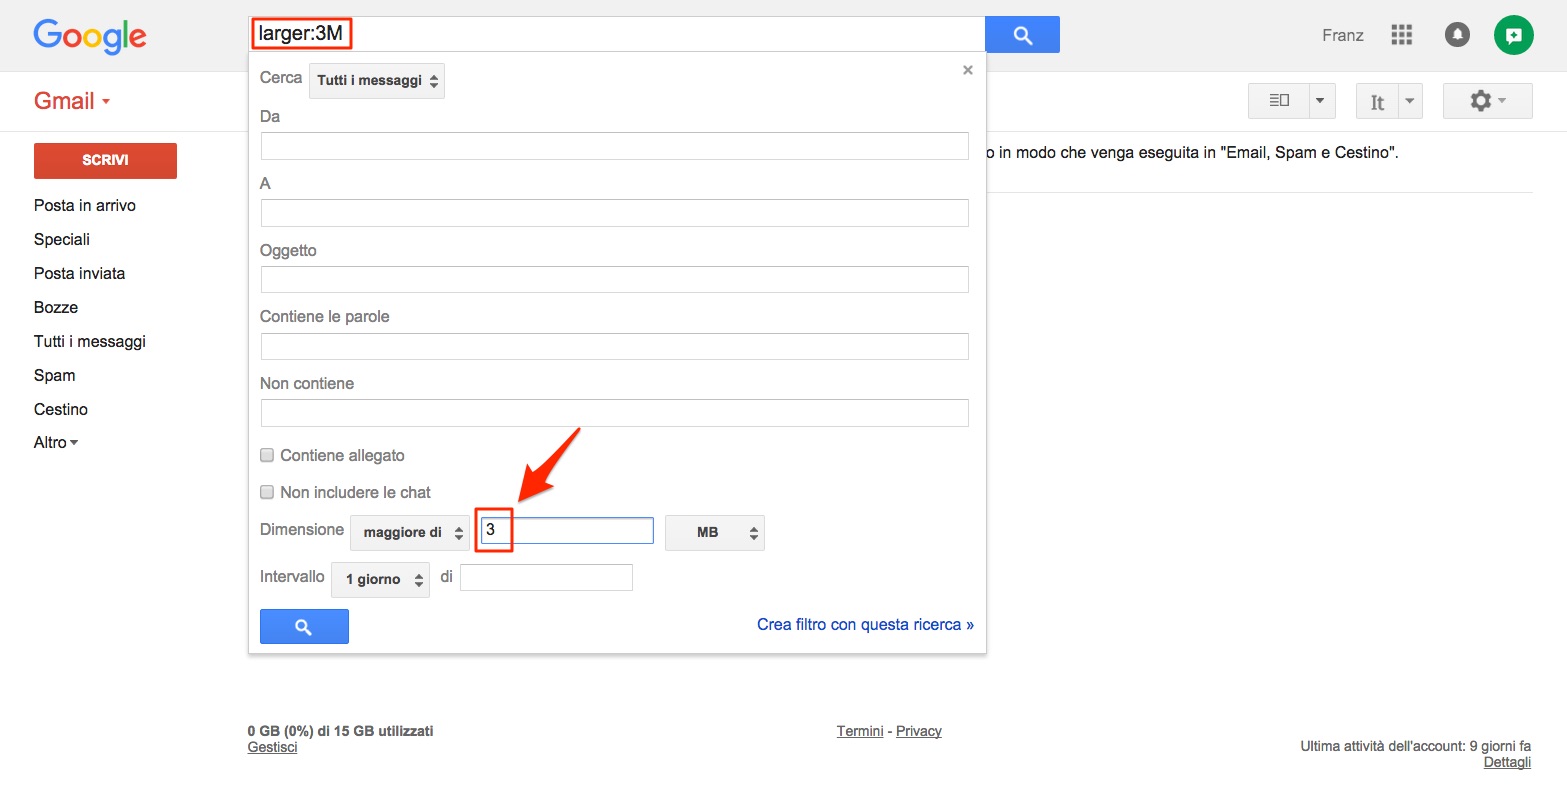Open the 'Tutti i messaggi' search scope dropdown

pos(377,81)
